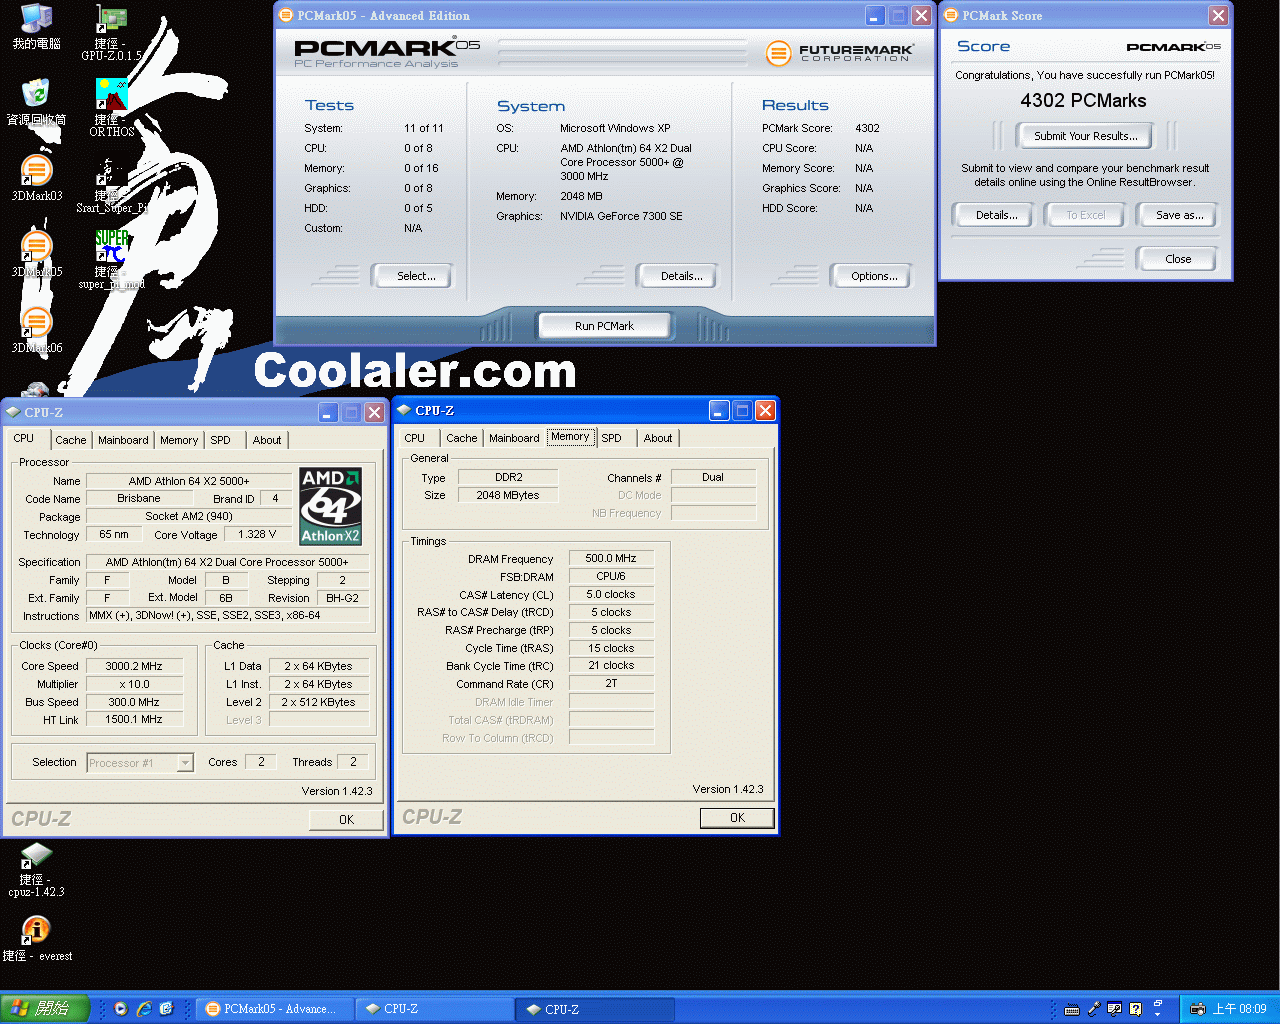Click the language bar pen tool icon
The height and width of the screenshot is (1024, 1280).
(1094, 1009)
